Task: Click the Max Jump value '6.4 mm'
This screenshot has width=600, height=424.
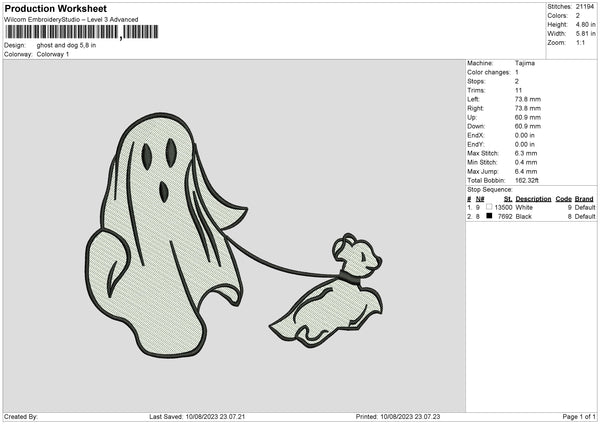Action: point(526,171)
